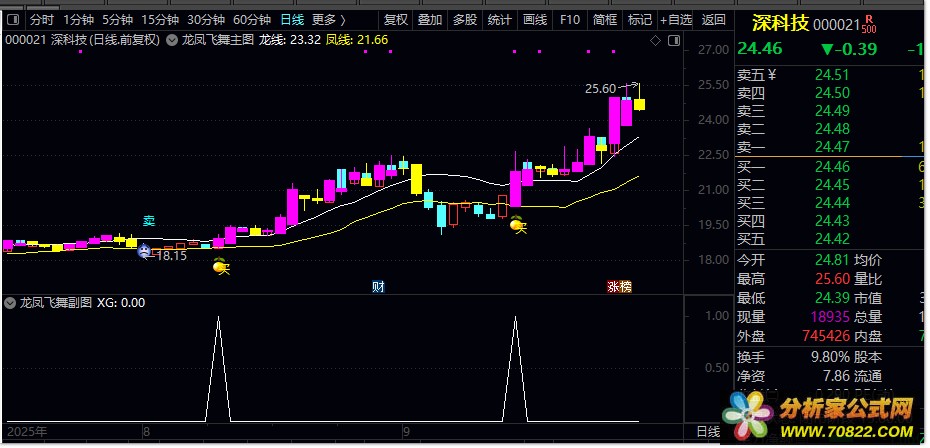Click the 2025年 timeline label
This screenshot has width=930, height=448.
click(27, 431)
